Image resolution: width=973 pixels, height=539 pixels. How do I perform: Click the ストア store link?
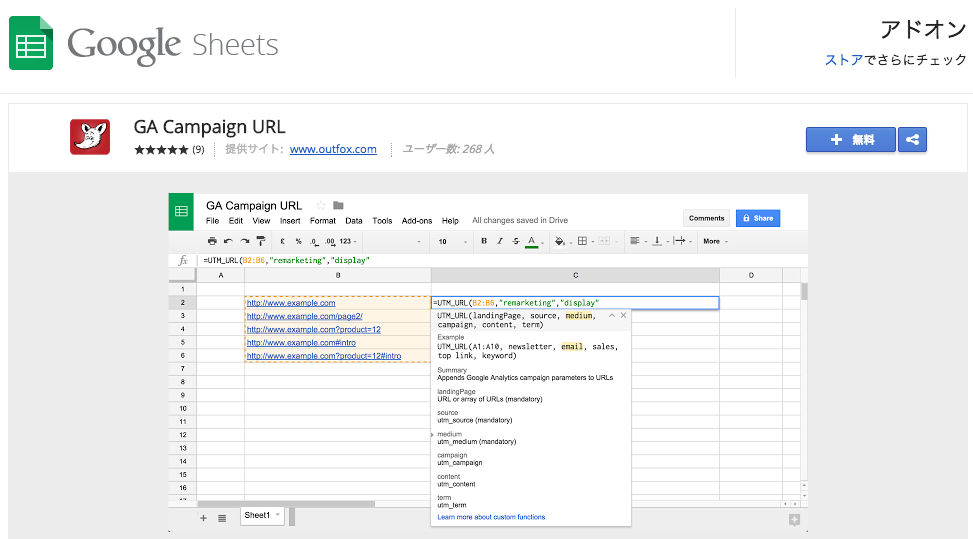[844, 60]
